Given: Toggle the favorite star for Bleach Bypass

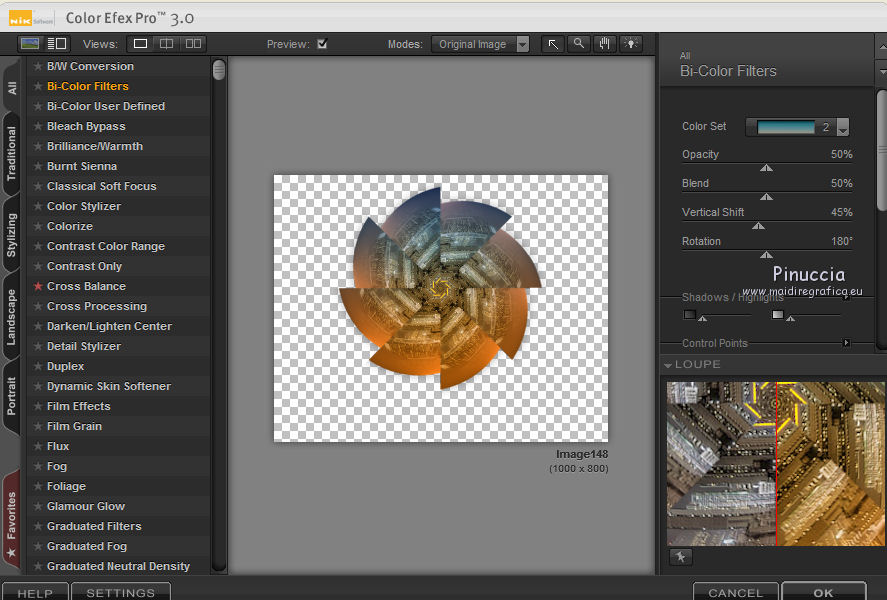Looking at the screenshot, I should (x=38, y=126).
